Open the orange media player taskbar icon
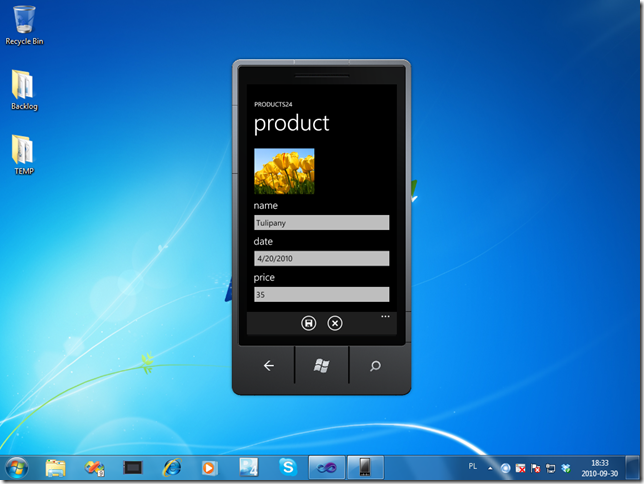The height and width of the screenshot is (484, 644). coord(209,468)
